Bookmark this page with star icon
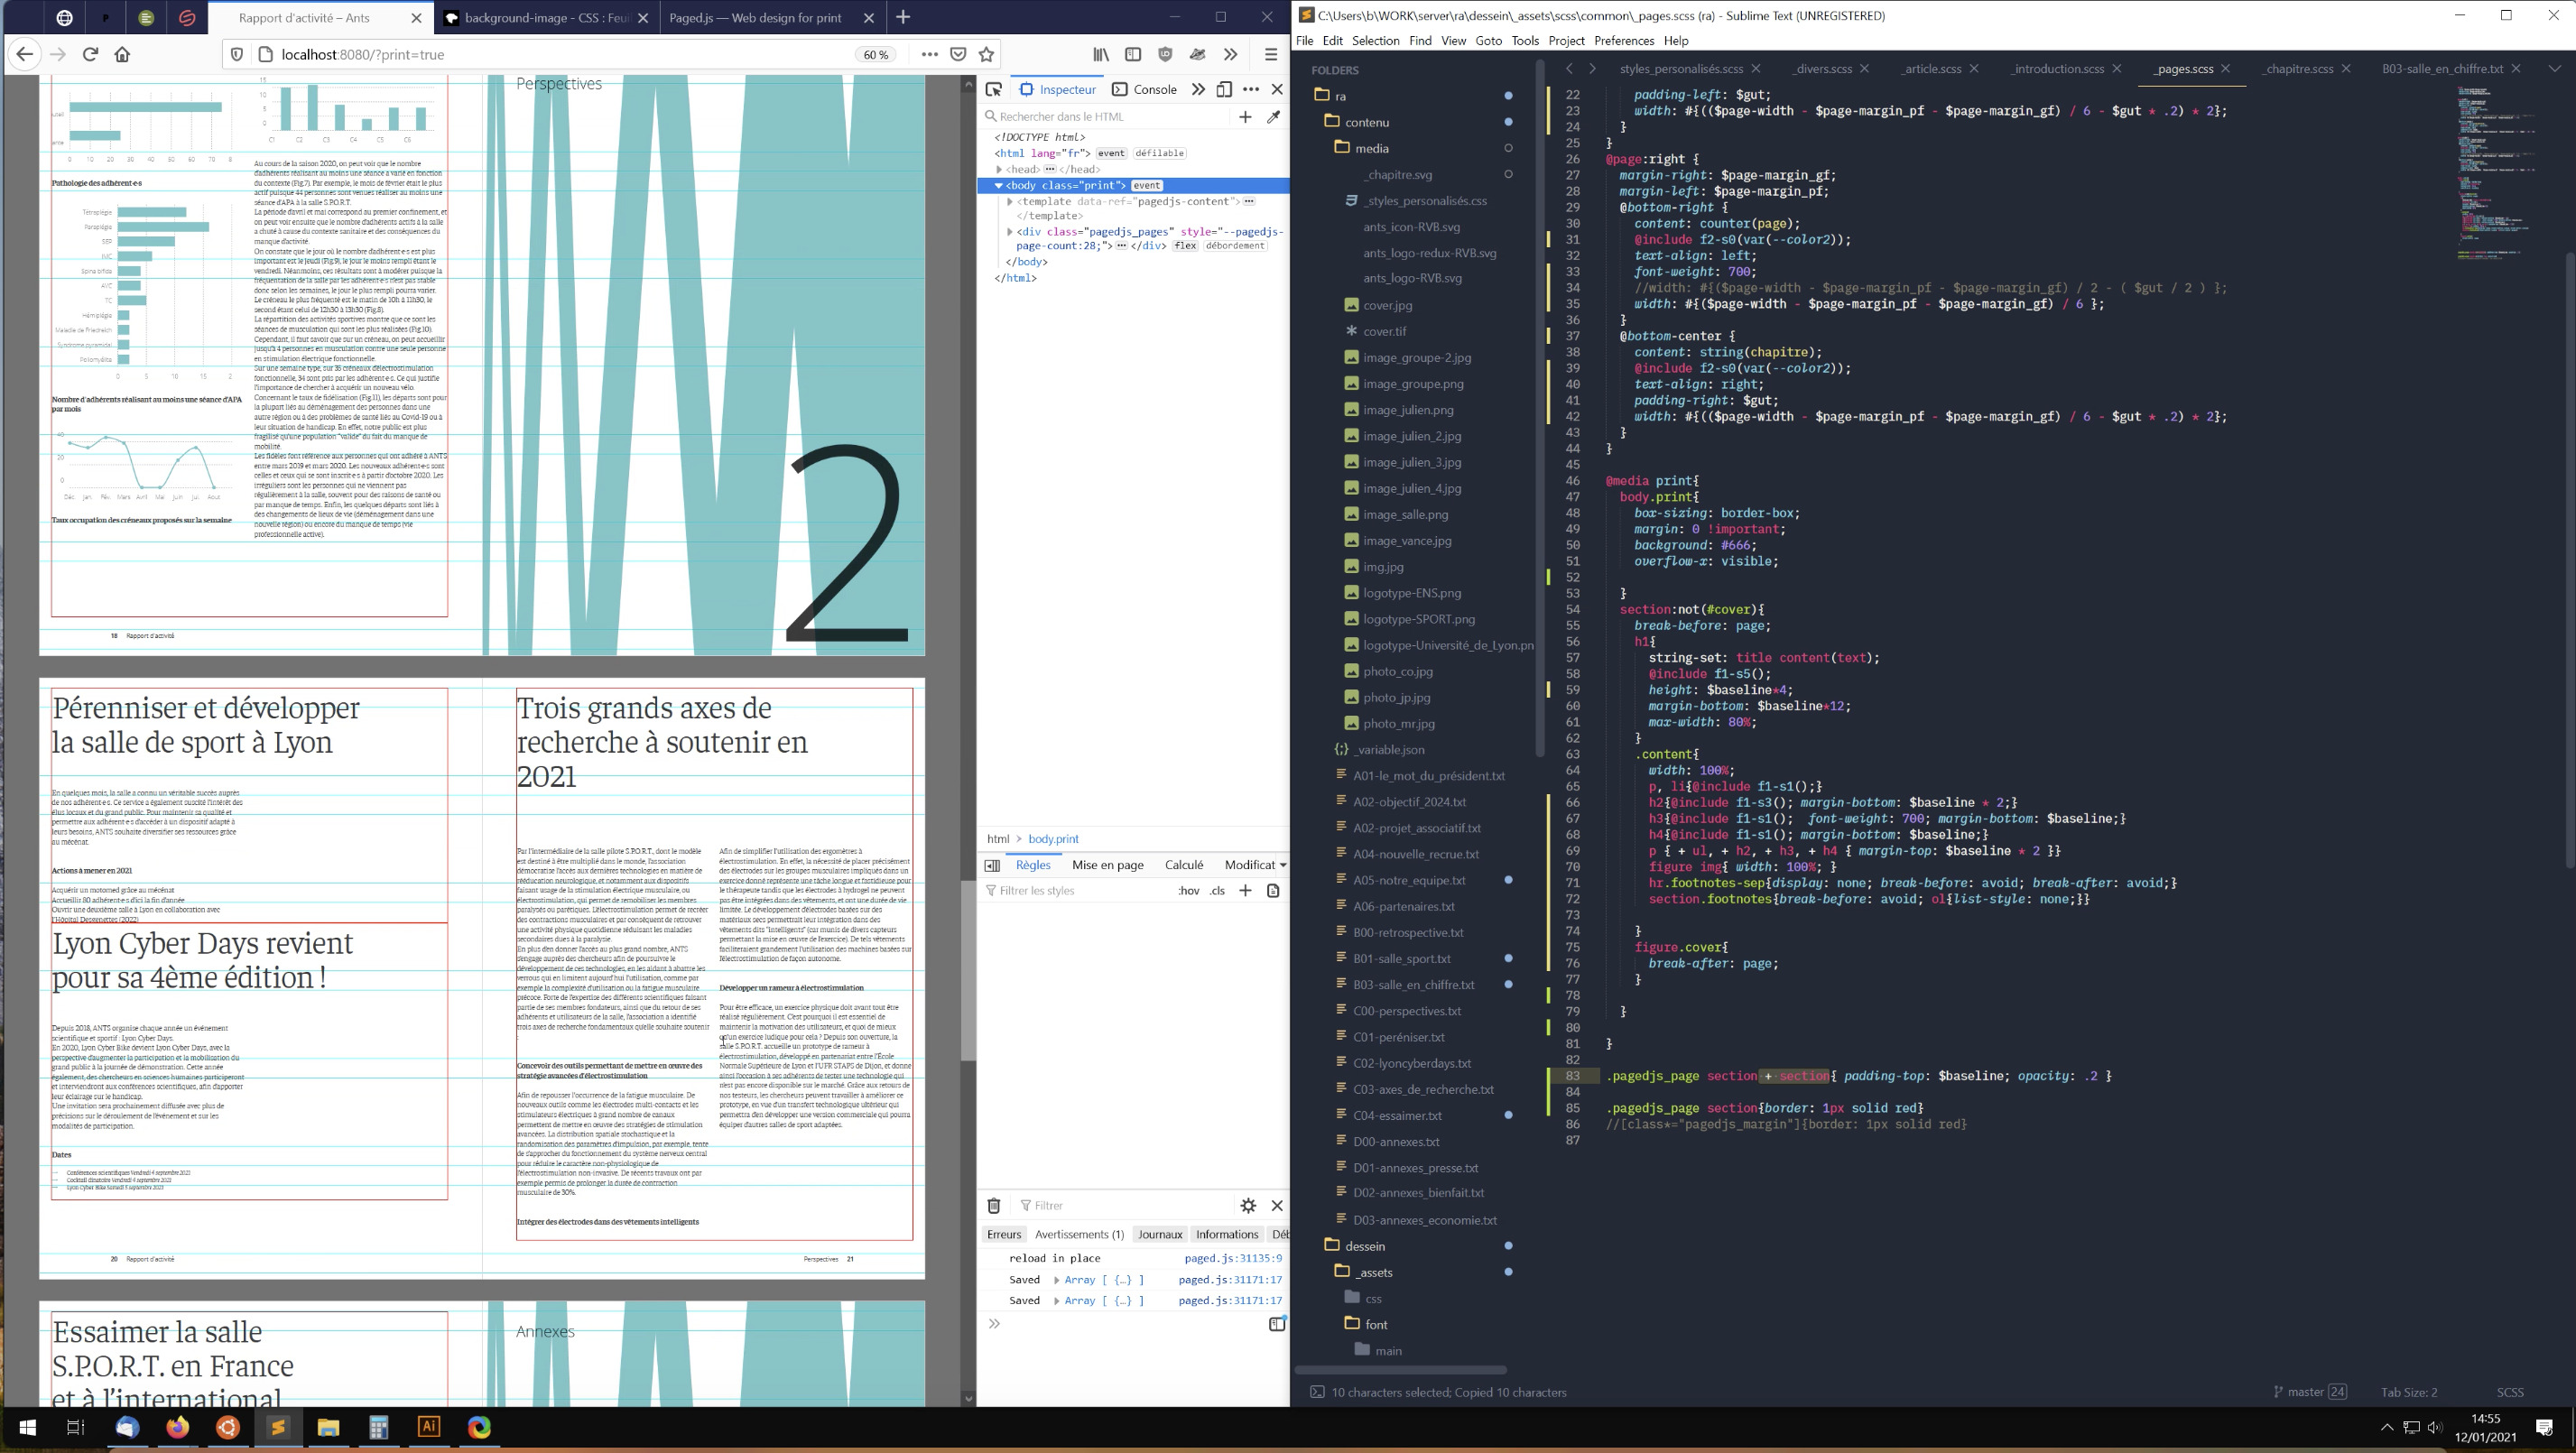This screenshot has height=1453, width=2576. (986, 54)
